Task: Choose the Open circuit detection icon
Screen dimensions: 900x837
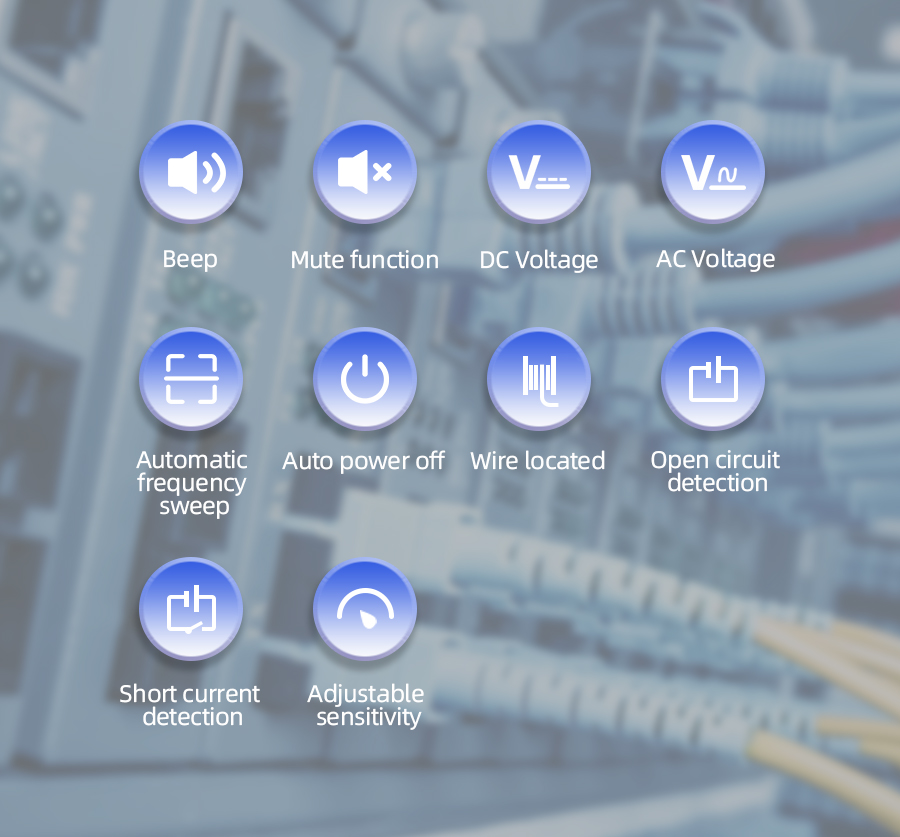Action: [713, 379]
